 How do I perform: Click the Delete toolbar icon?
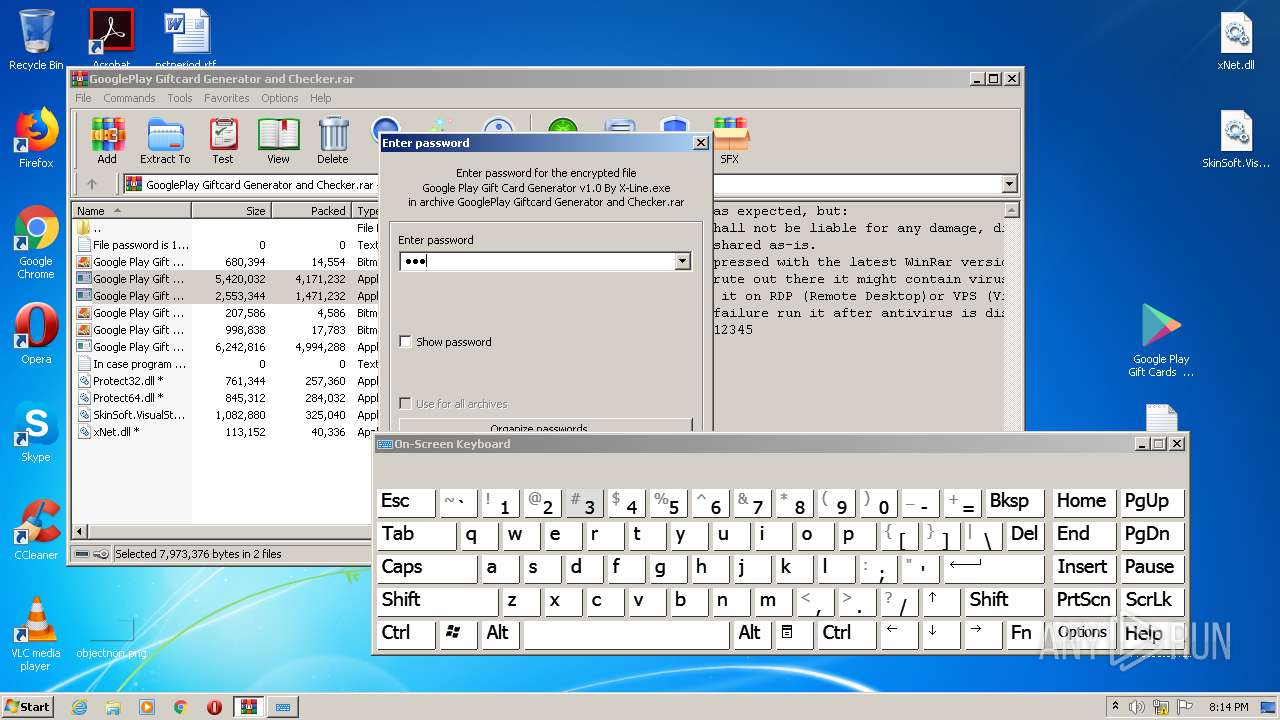[x=333, y=140]
